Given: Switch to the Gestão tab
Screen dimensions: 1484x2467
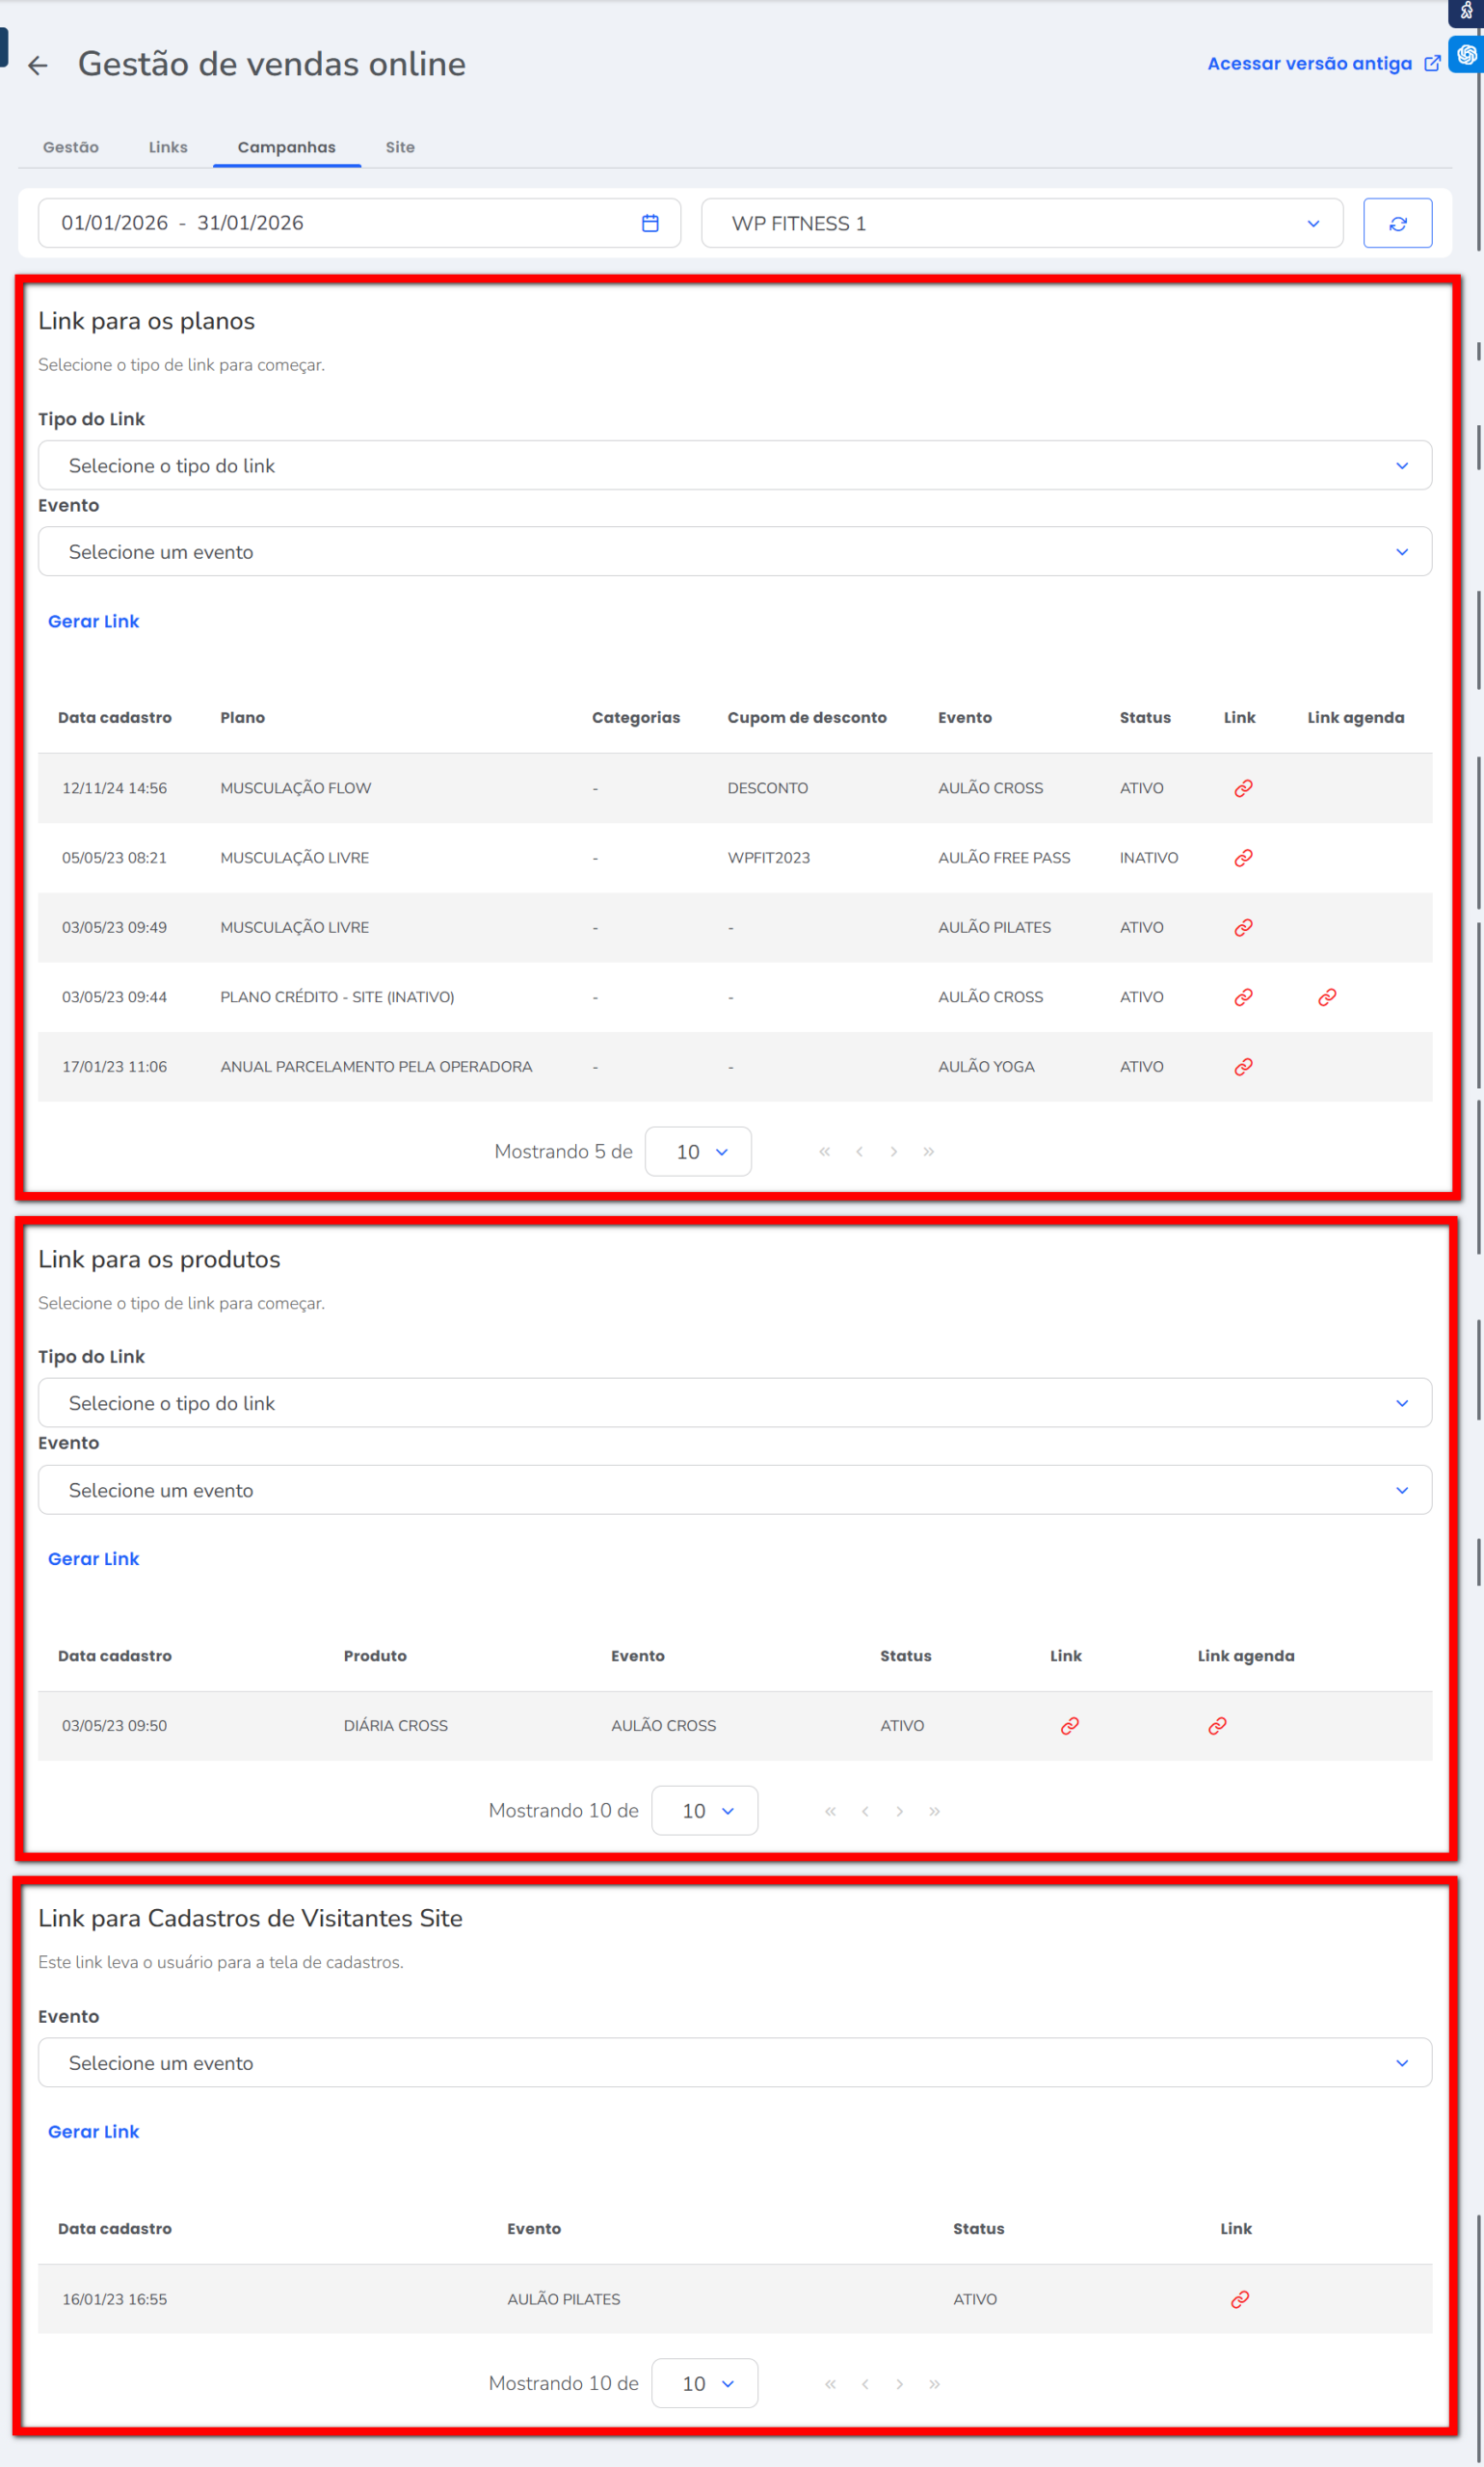Looking at the screenshot, I should click(x=71, y=147).
